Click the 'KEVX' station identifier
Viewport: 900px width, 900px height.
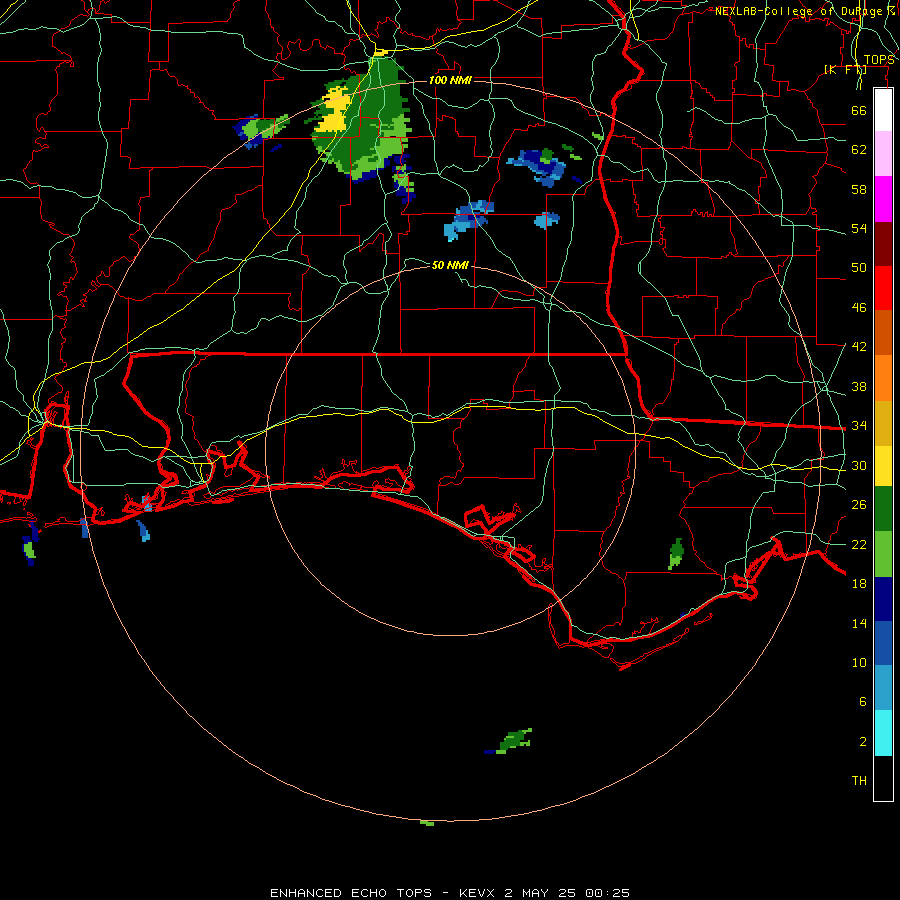478,893
